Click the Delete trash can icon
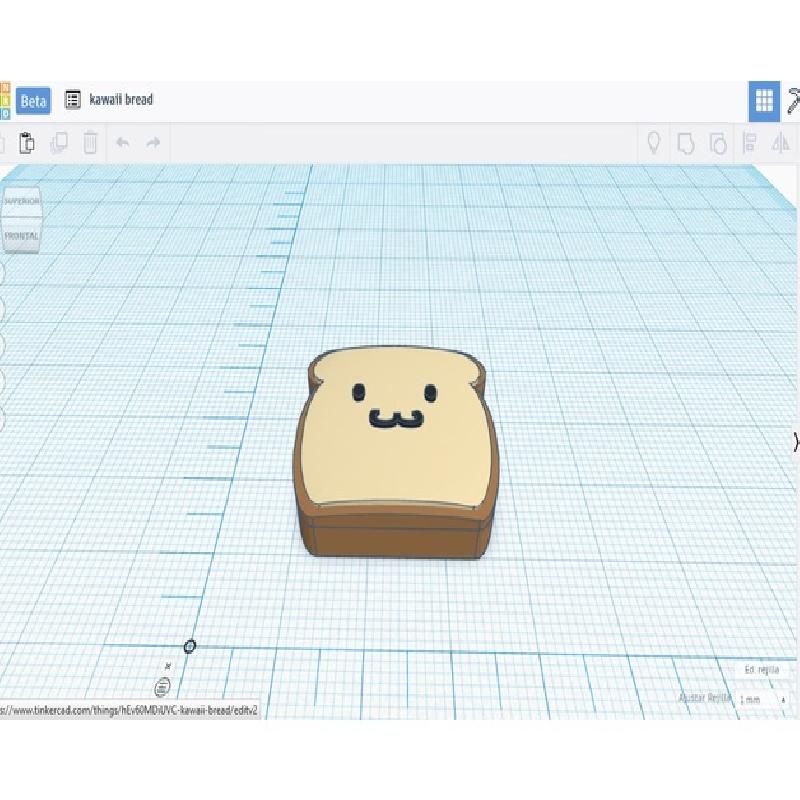800x800 pixels. click(90, 142)
